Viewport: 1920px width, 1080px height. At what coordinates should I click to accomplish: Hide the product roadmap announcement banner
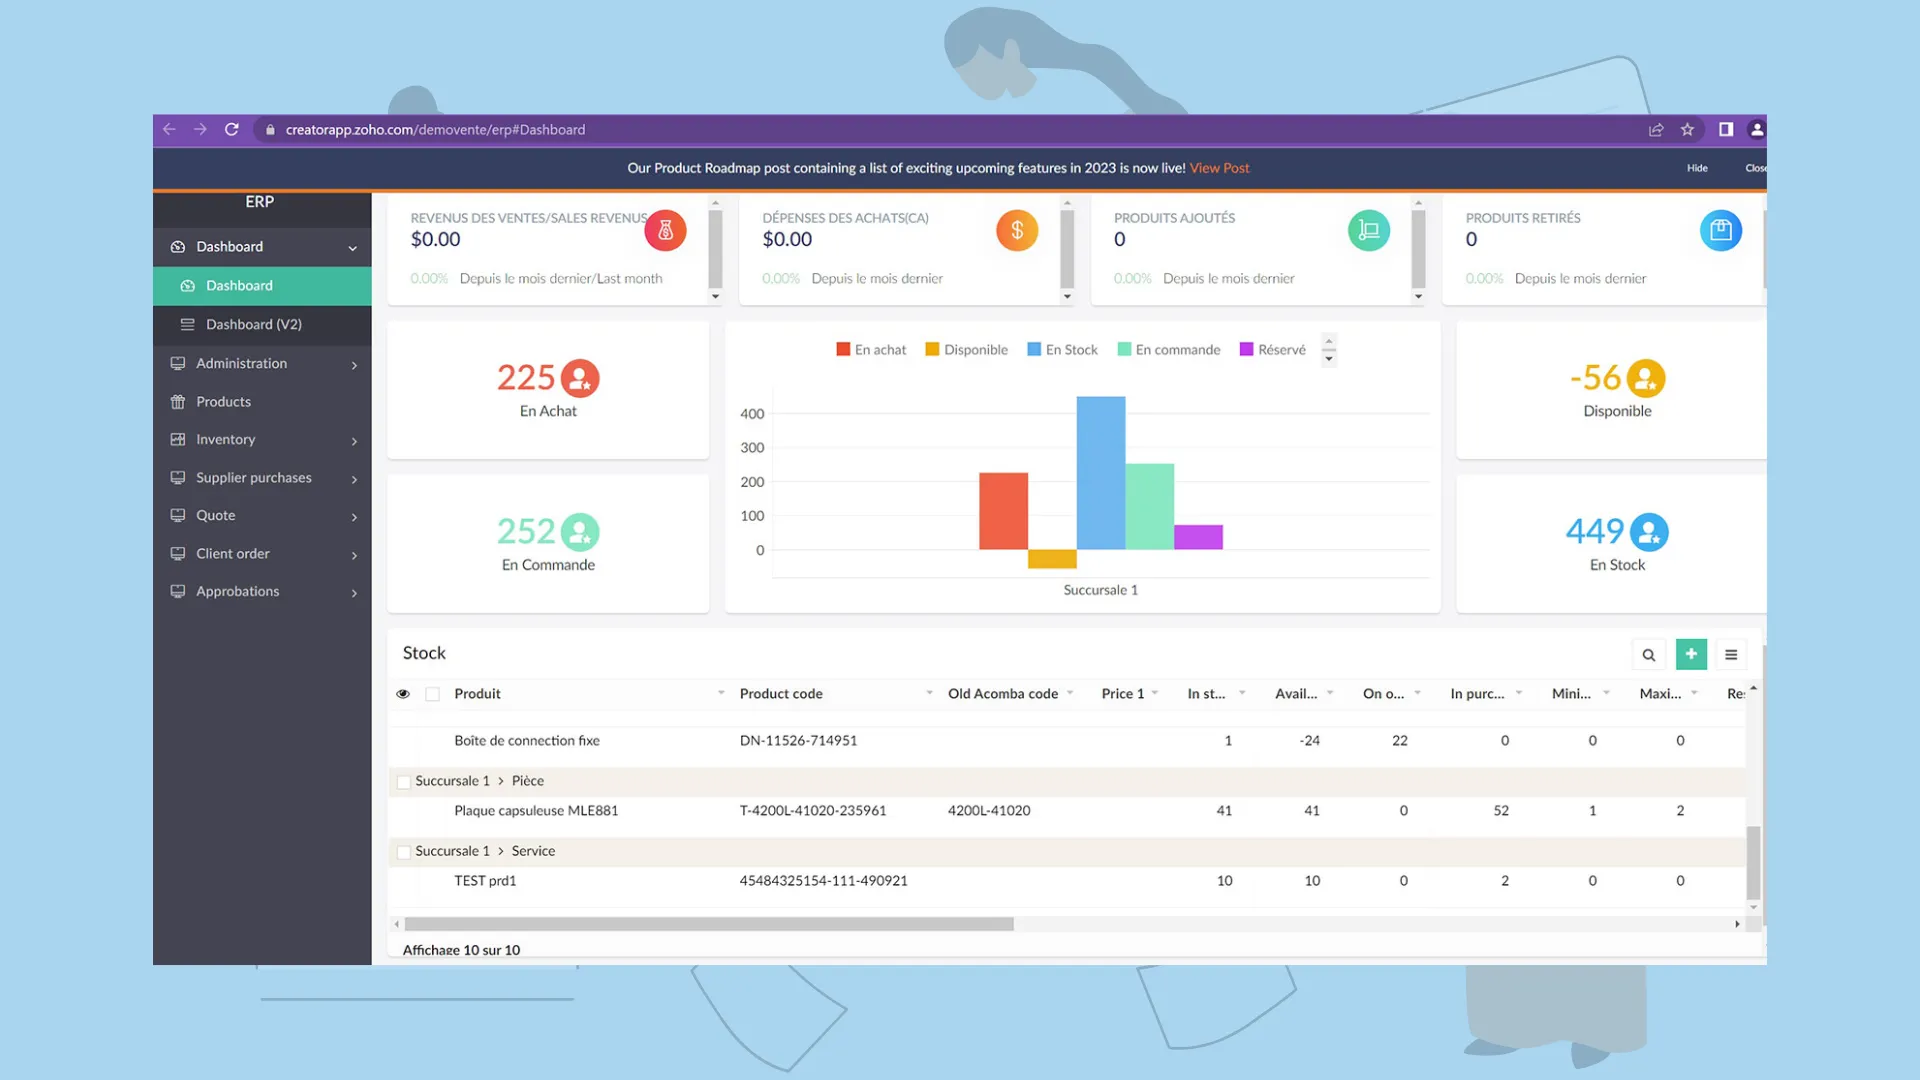click(x=1697, y=167)
